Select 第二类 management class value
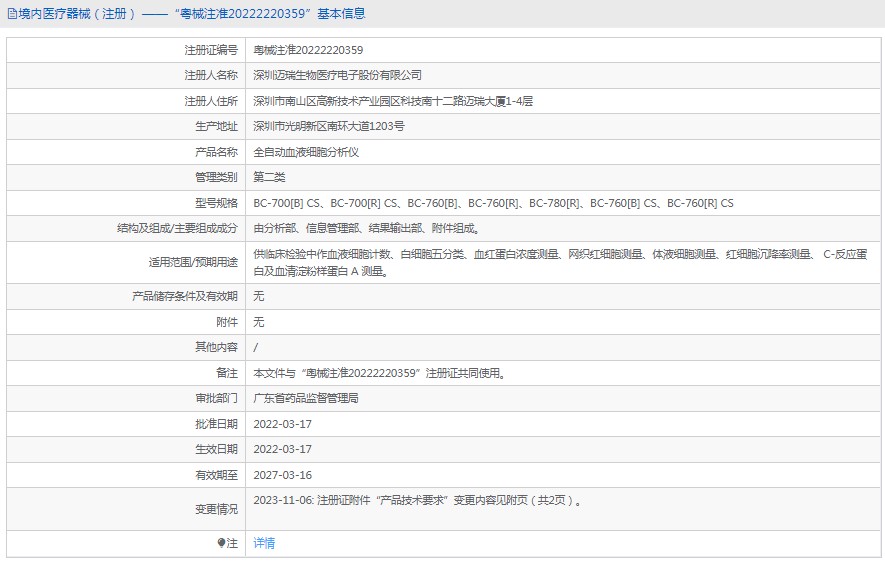The width and height of the screenshot is (885, 564). click(269, 177)
